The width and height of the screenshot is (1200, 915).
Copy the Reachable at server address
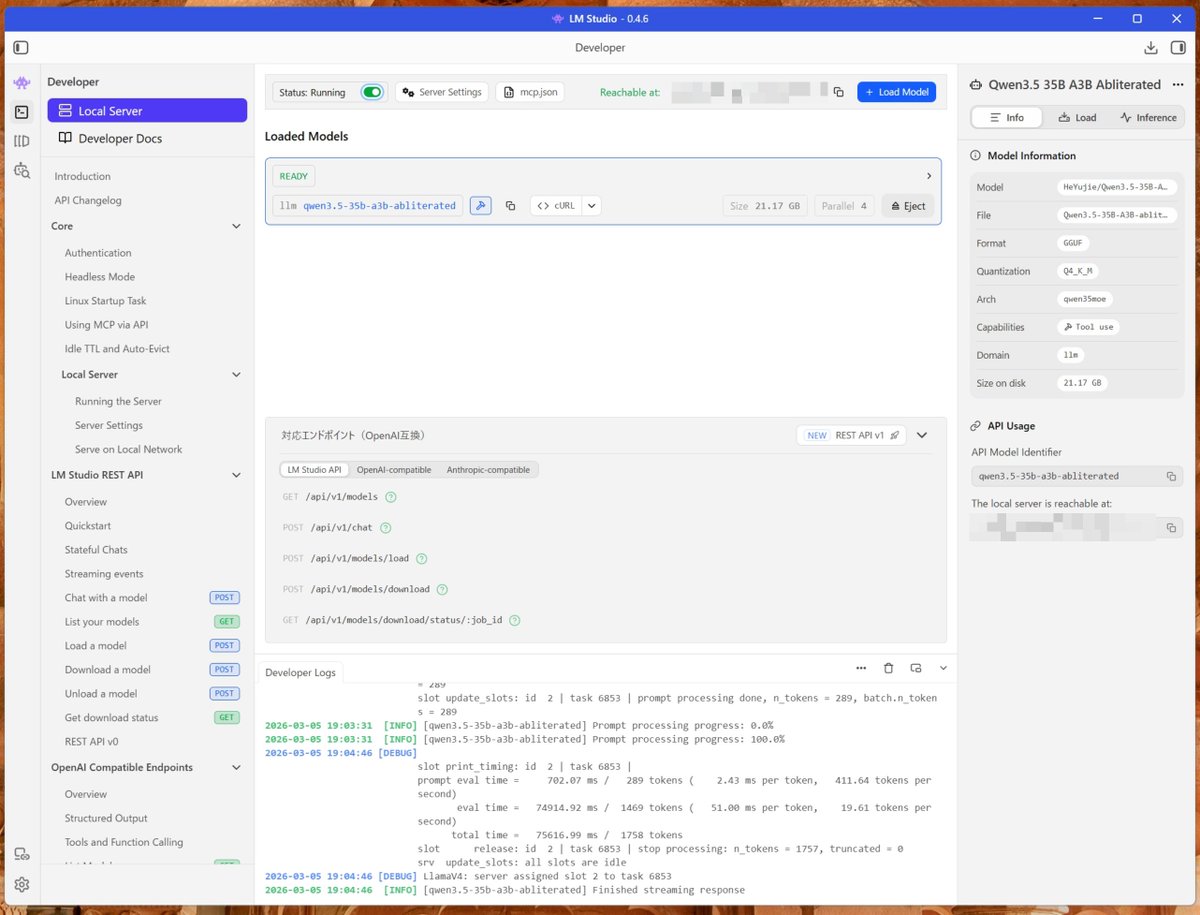pyautogui.click(x=838, y=92)
